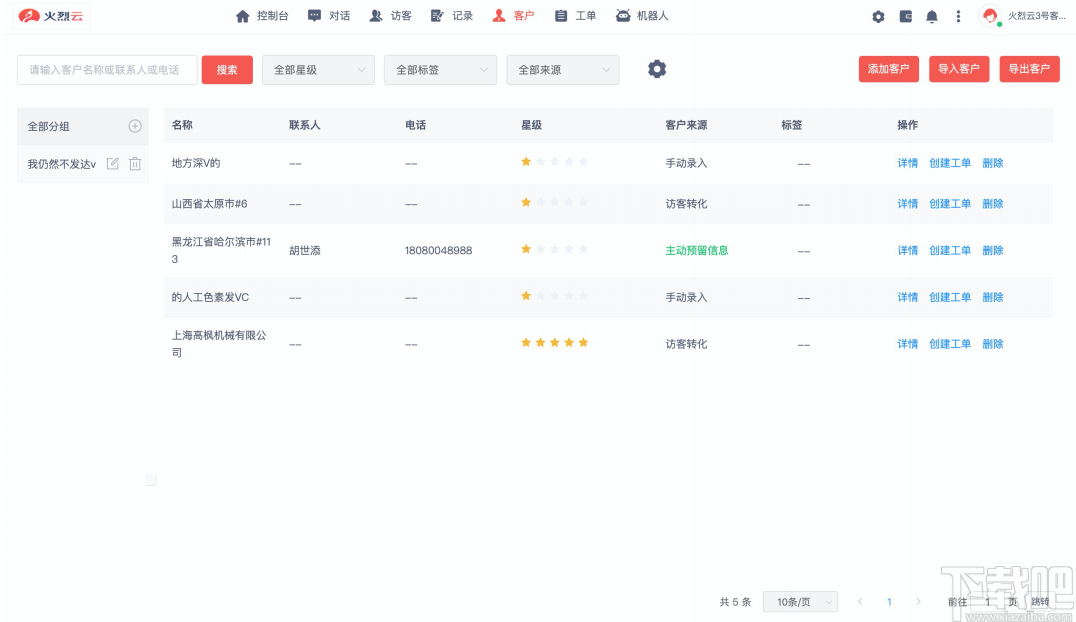
Task: Click the first star for 地方深V的
Action: point(526,162)
